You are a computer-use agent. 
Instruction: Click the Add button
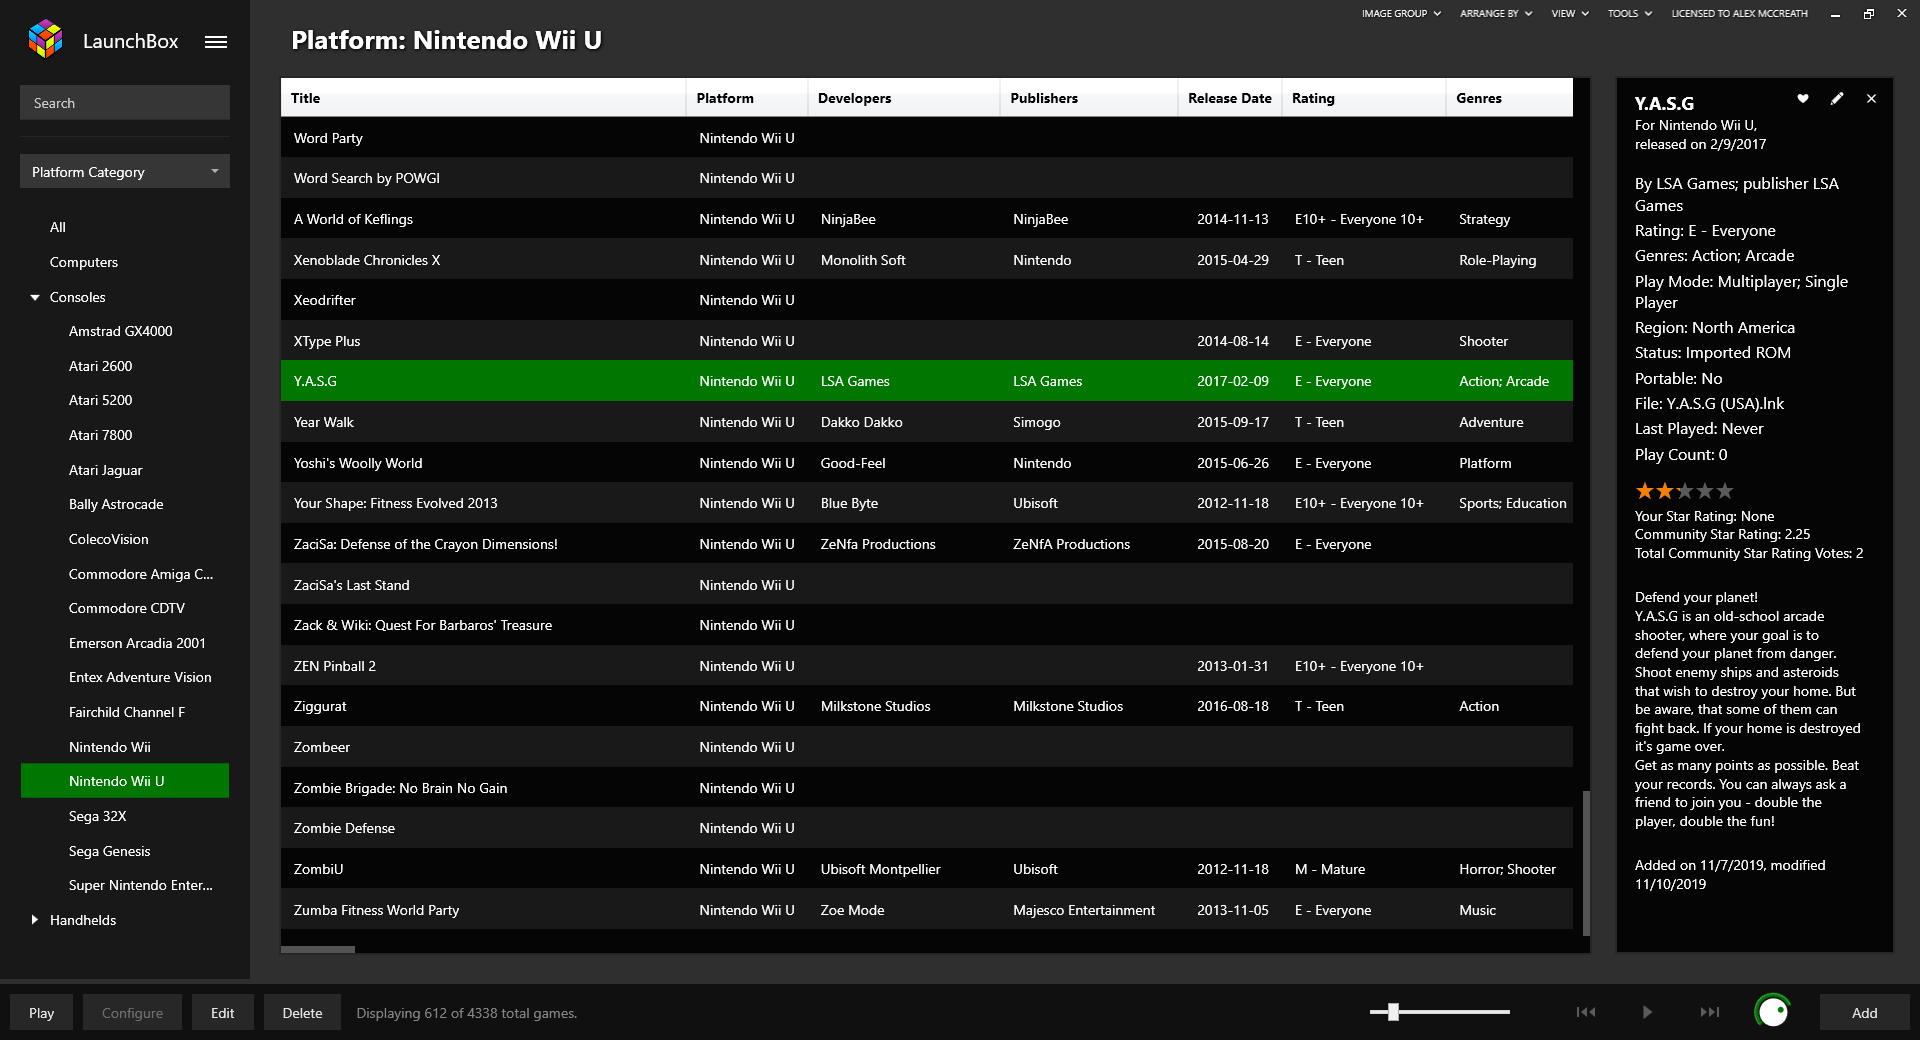pos(1864,1012)
